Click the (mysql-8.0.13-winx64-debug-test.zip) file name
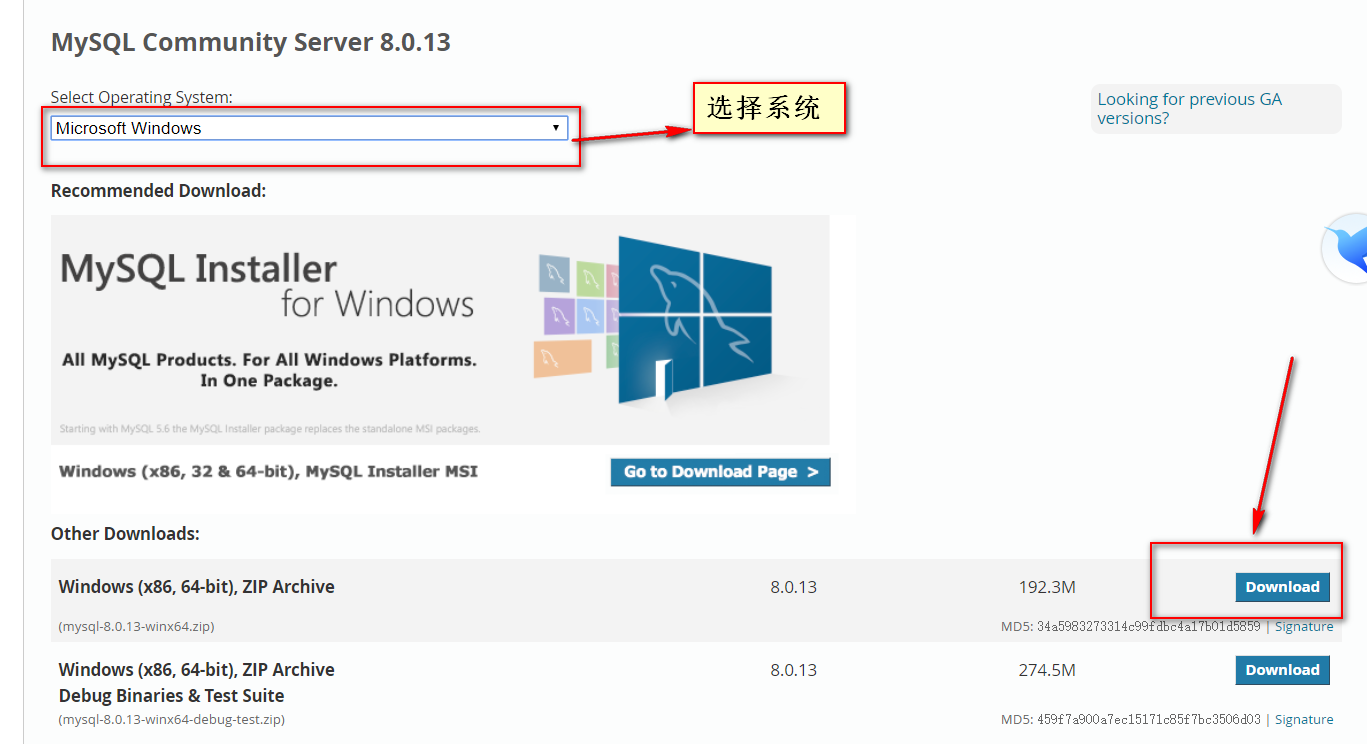This screenshot has width=1367, height=744. pos(171,719)
